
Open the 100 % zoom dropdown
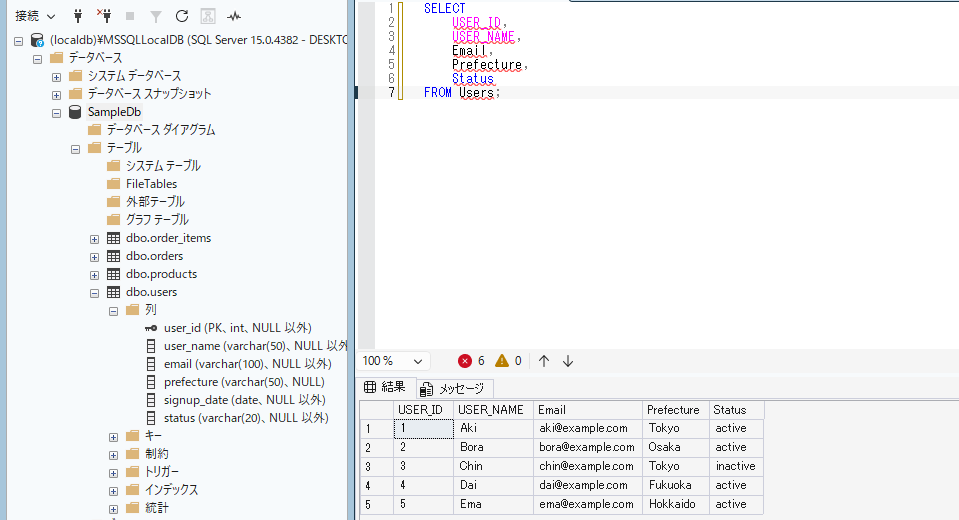point(393,361)
